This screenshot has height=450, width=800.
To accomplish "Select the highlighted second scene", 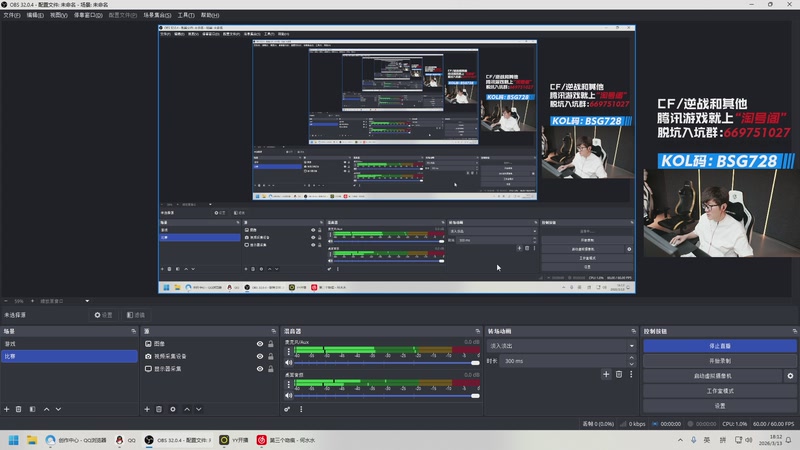I will 69,356.
